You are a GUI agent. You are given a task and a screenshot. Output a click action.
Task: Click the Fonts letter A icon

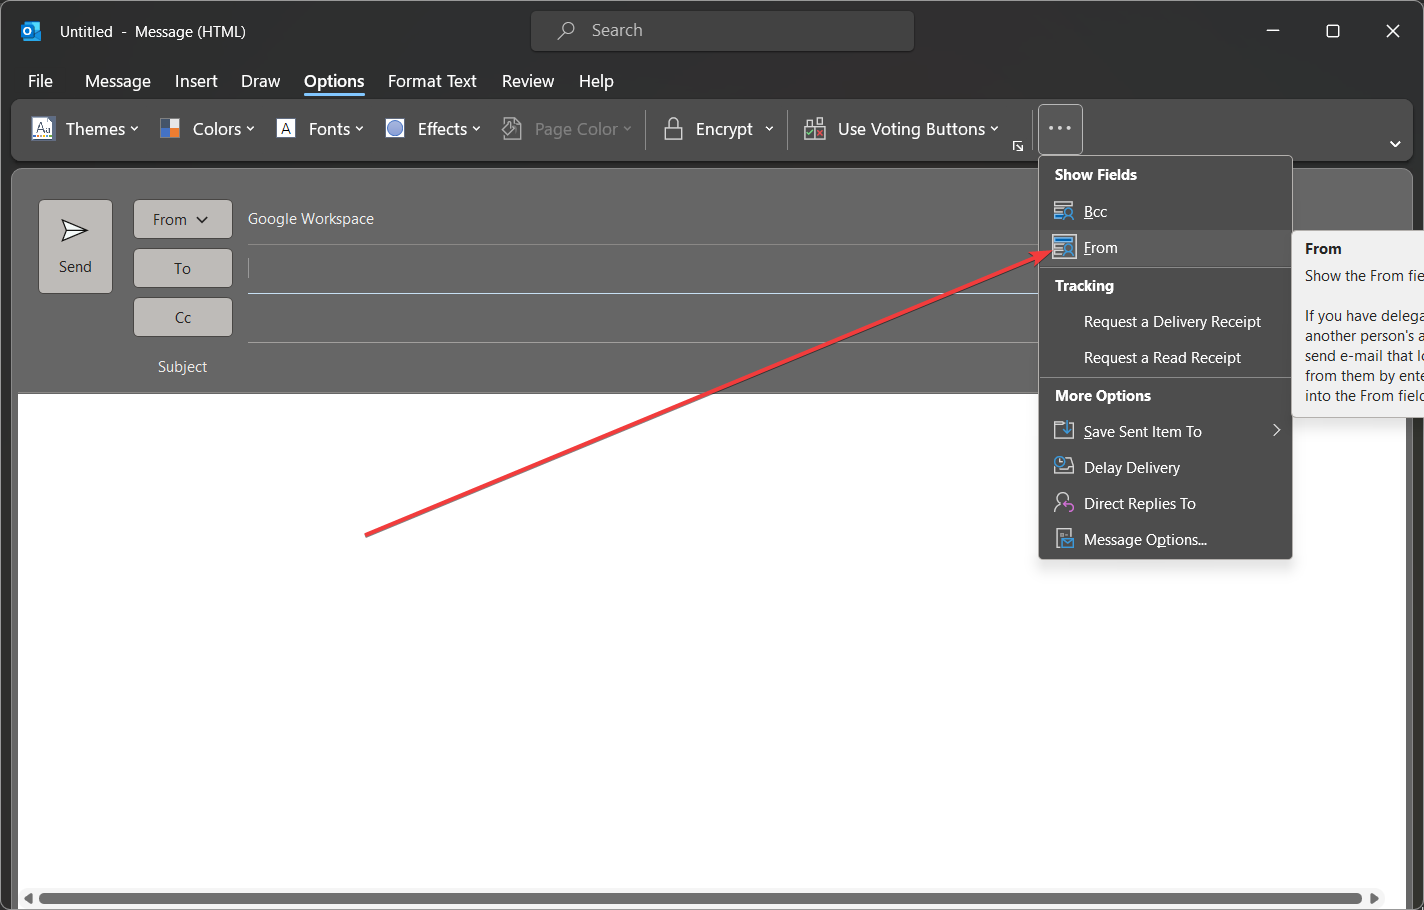286,129
